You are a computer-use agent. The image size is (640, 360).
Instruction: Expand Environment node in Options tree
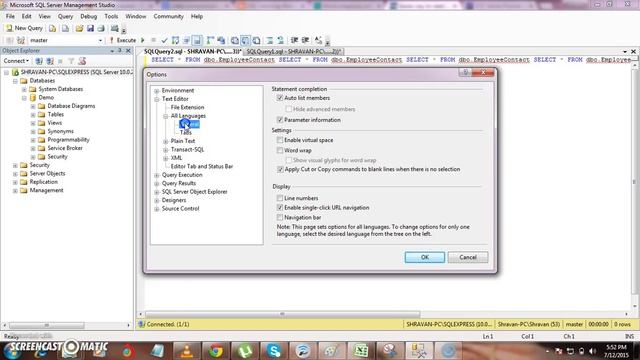pyautogui.click(x=157, y=91)
